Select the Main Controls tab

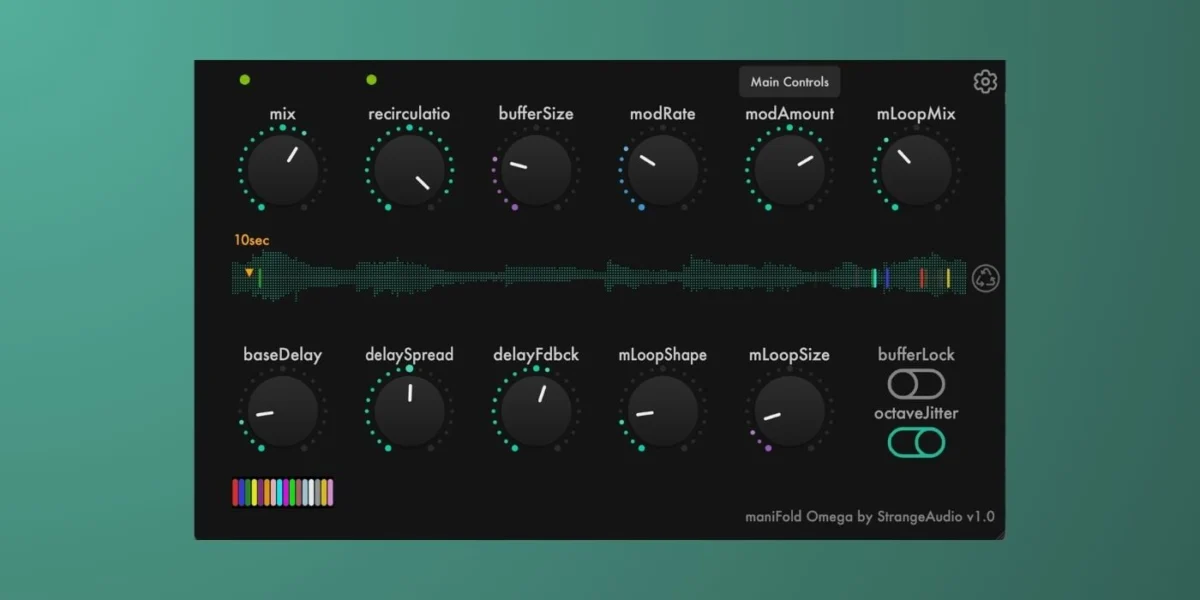click(790, 82)
